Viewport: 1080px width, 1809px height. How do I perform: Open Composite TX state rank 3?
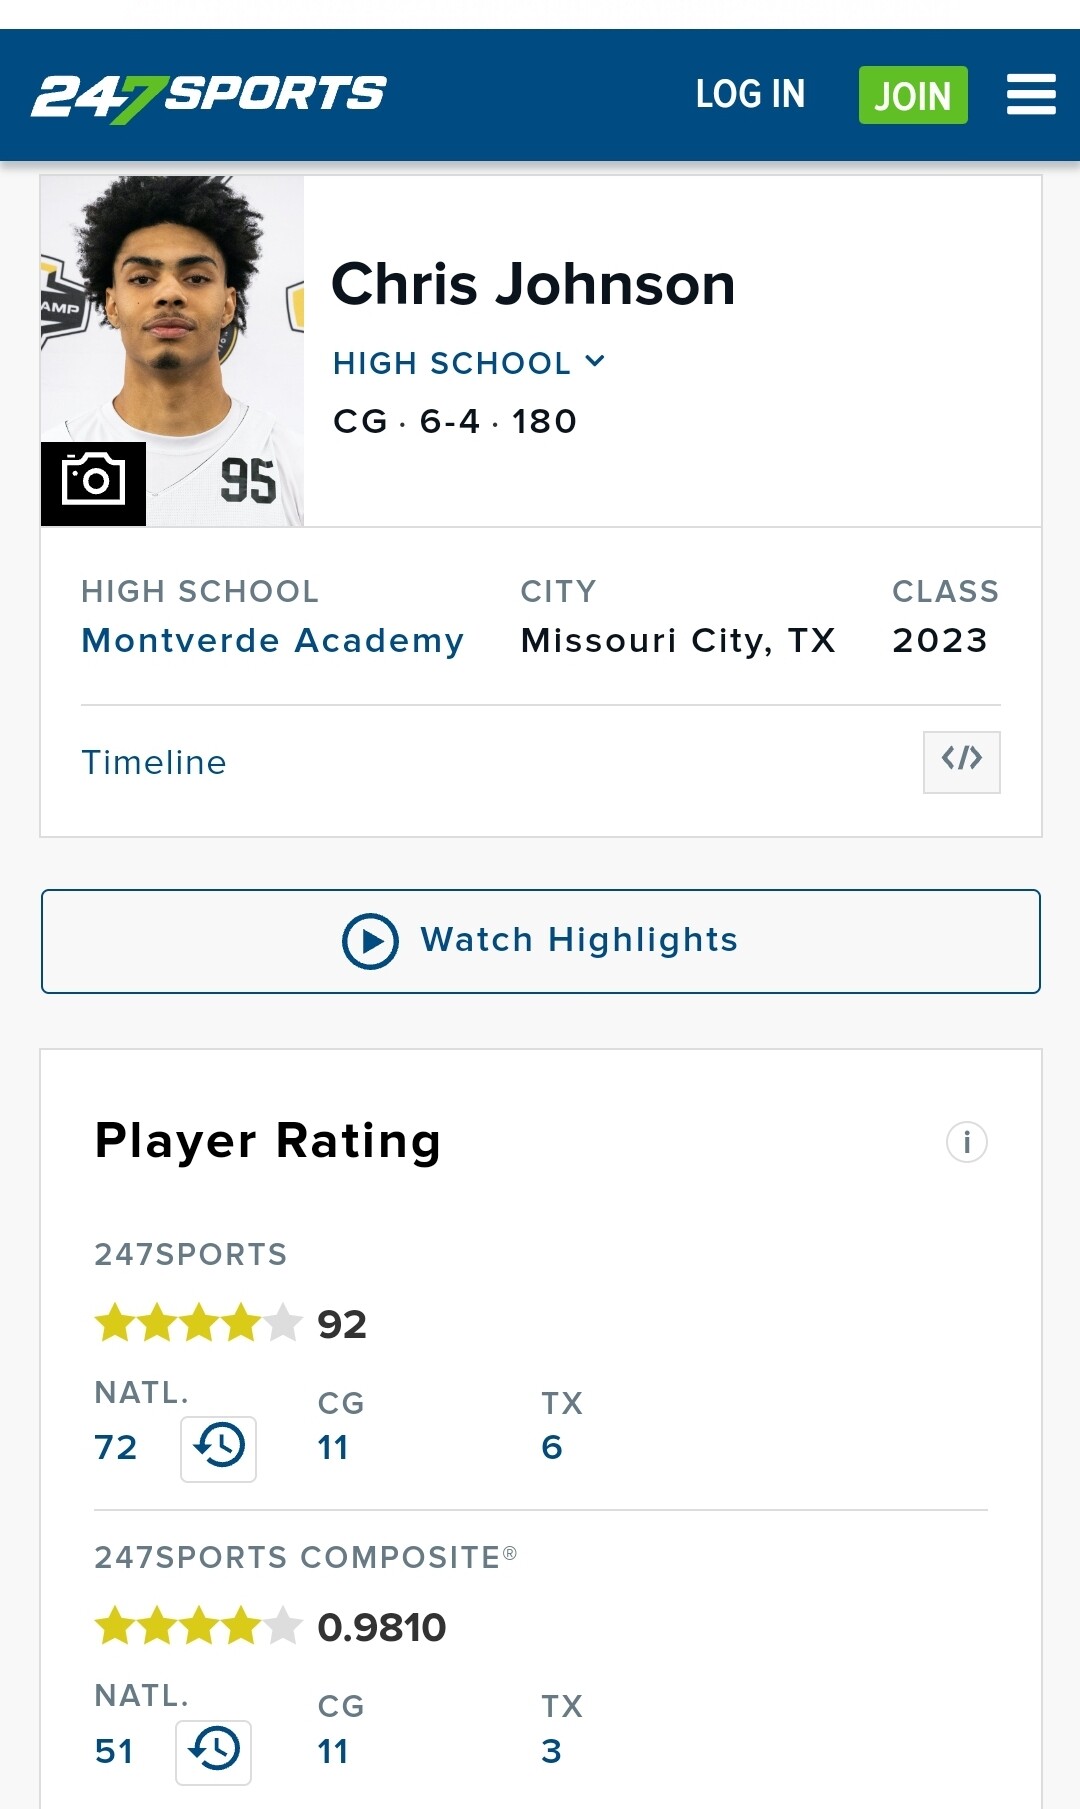552,1752
